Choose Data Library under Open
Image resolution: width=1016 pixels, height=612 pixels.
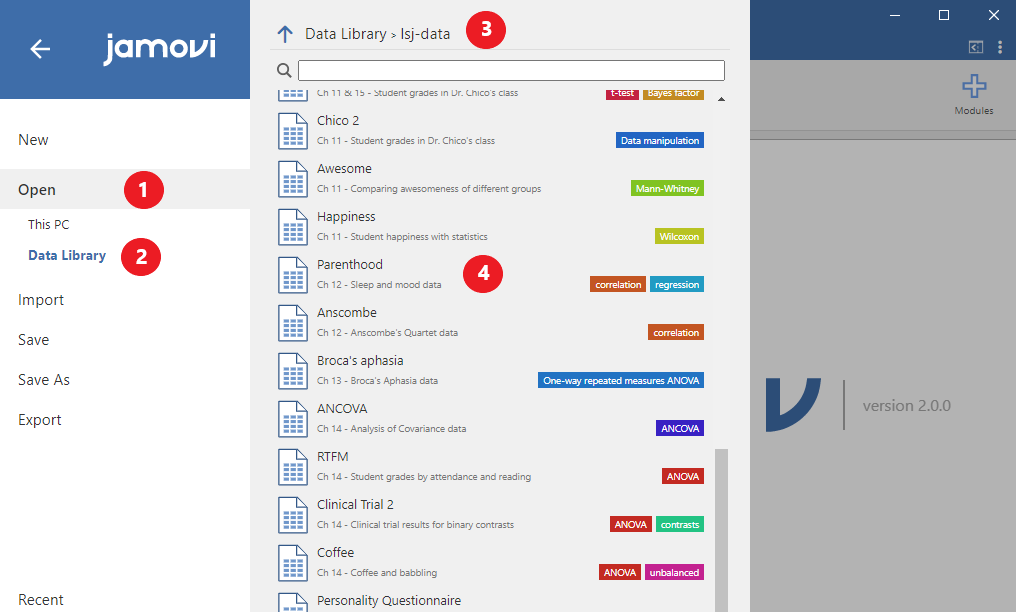coord(67,256)
